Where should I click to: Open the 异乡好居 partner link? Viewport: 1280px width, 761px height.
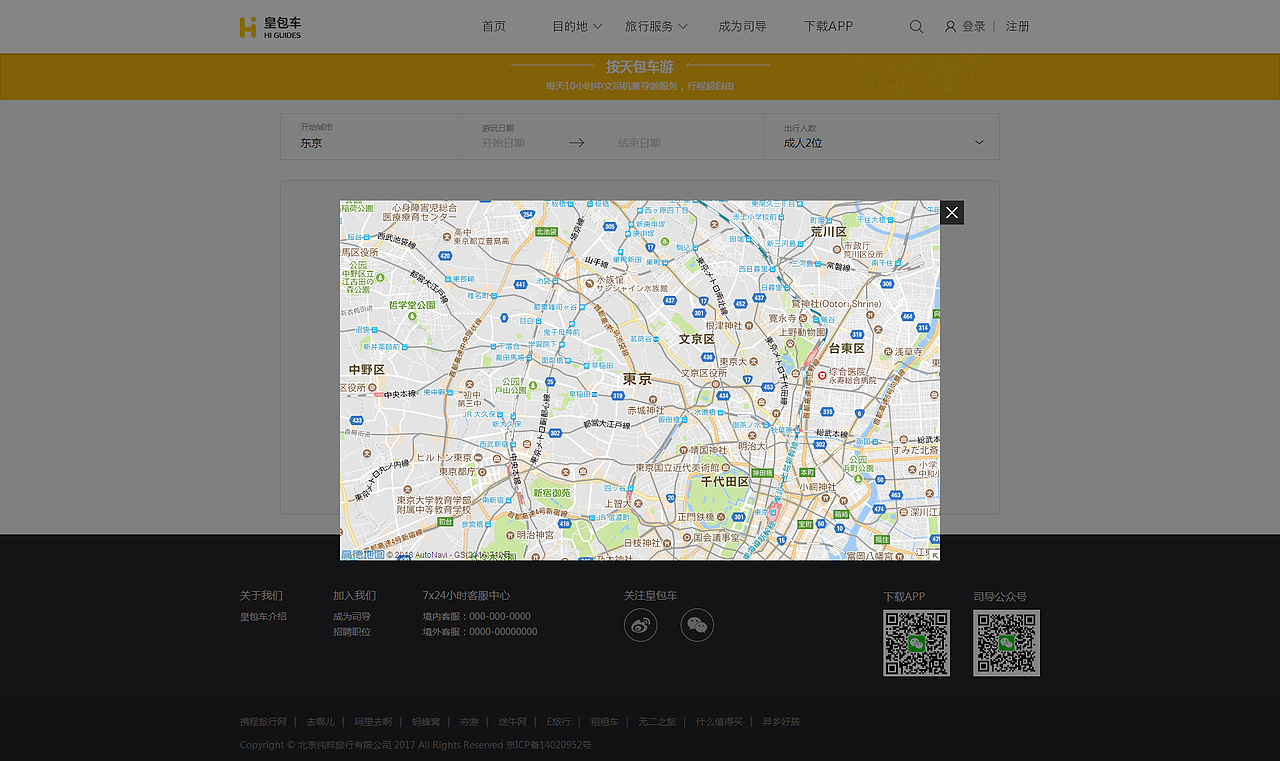781,722
